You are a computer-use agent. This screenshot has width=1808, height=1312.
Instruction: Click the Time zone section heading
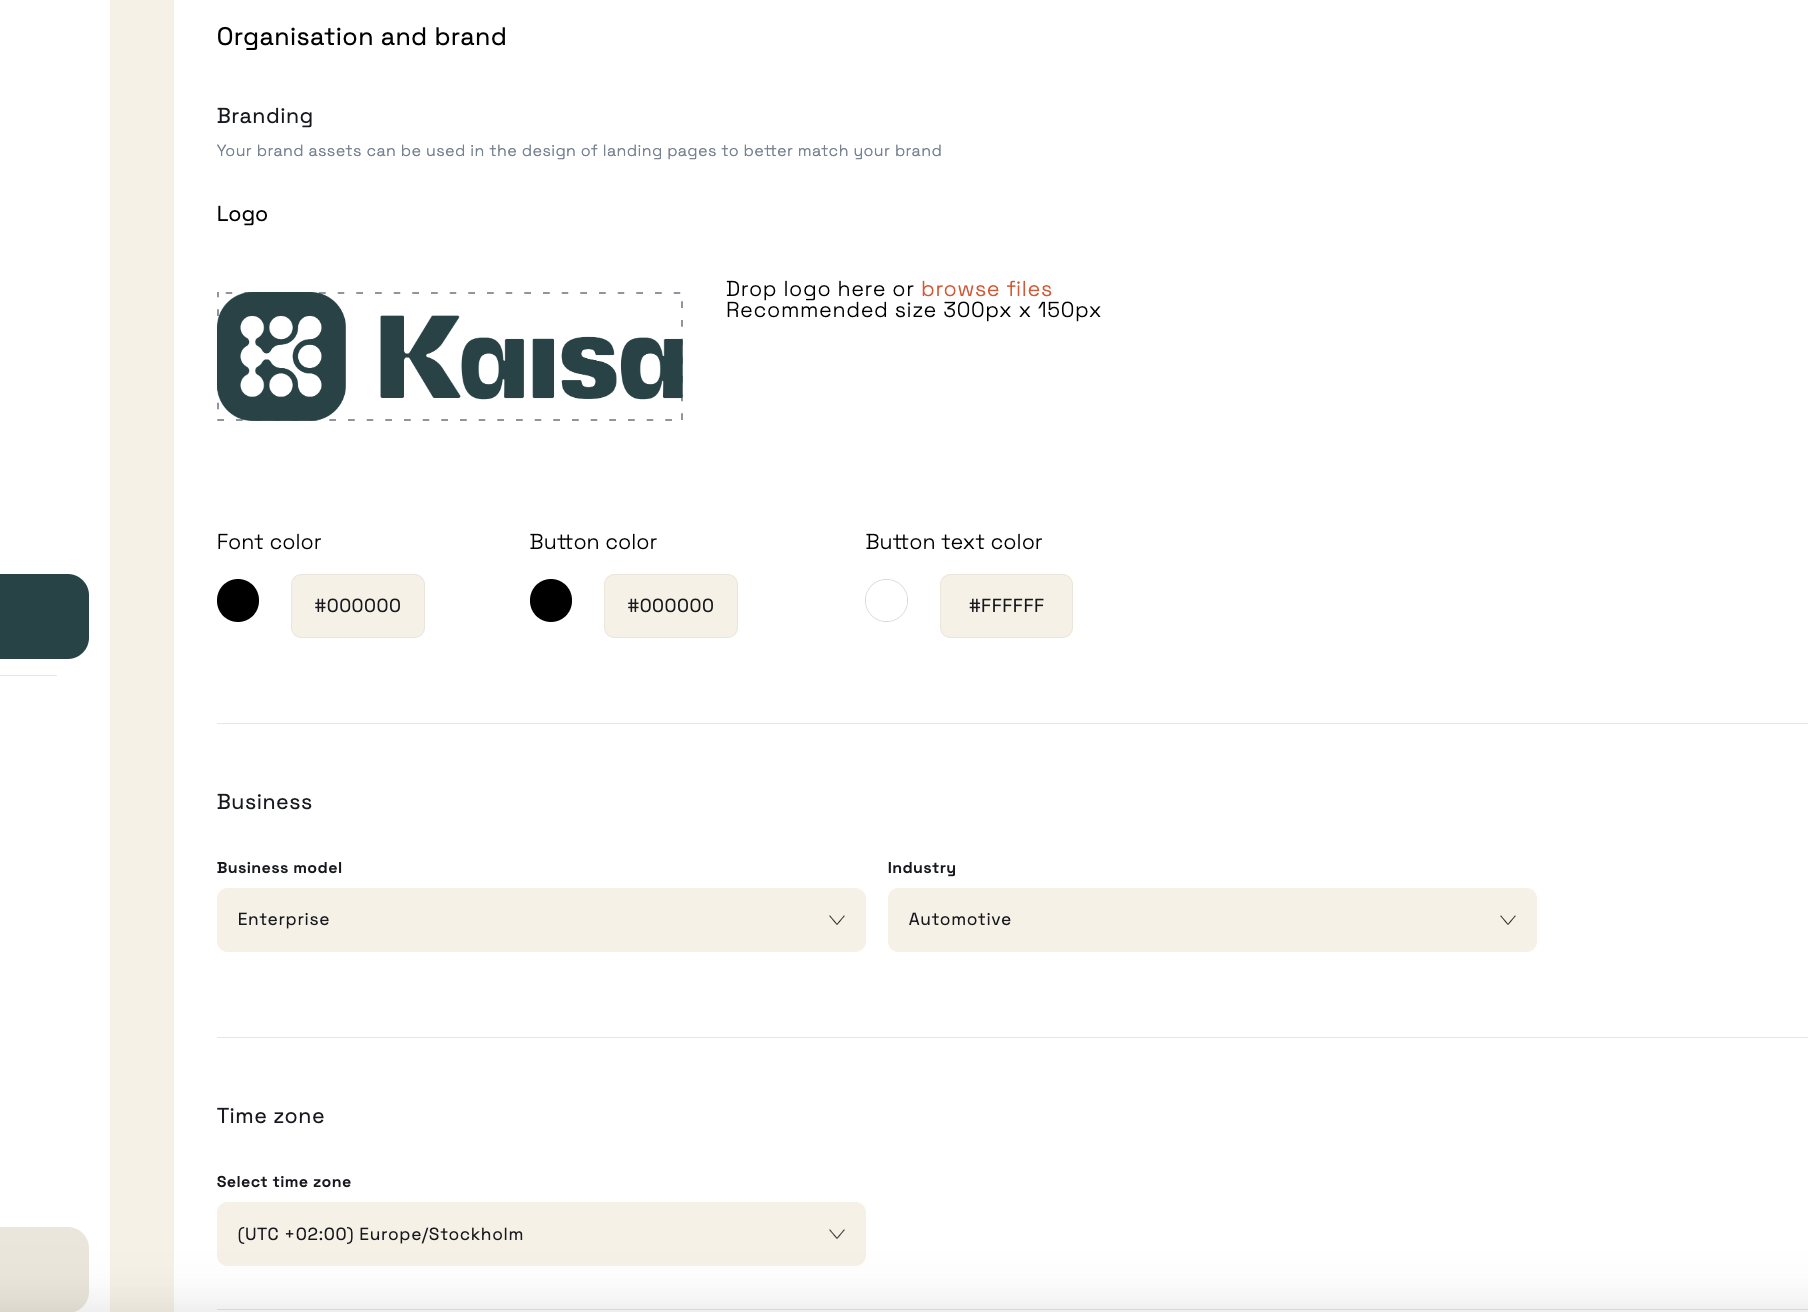coord(271,1116)
